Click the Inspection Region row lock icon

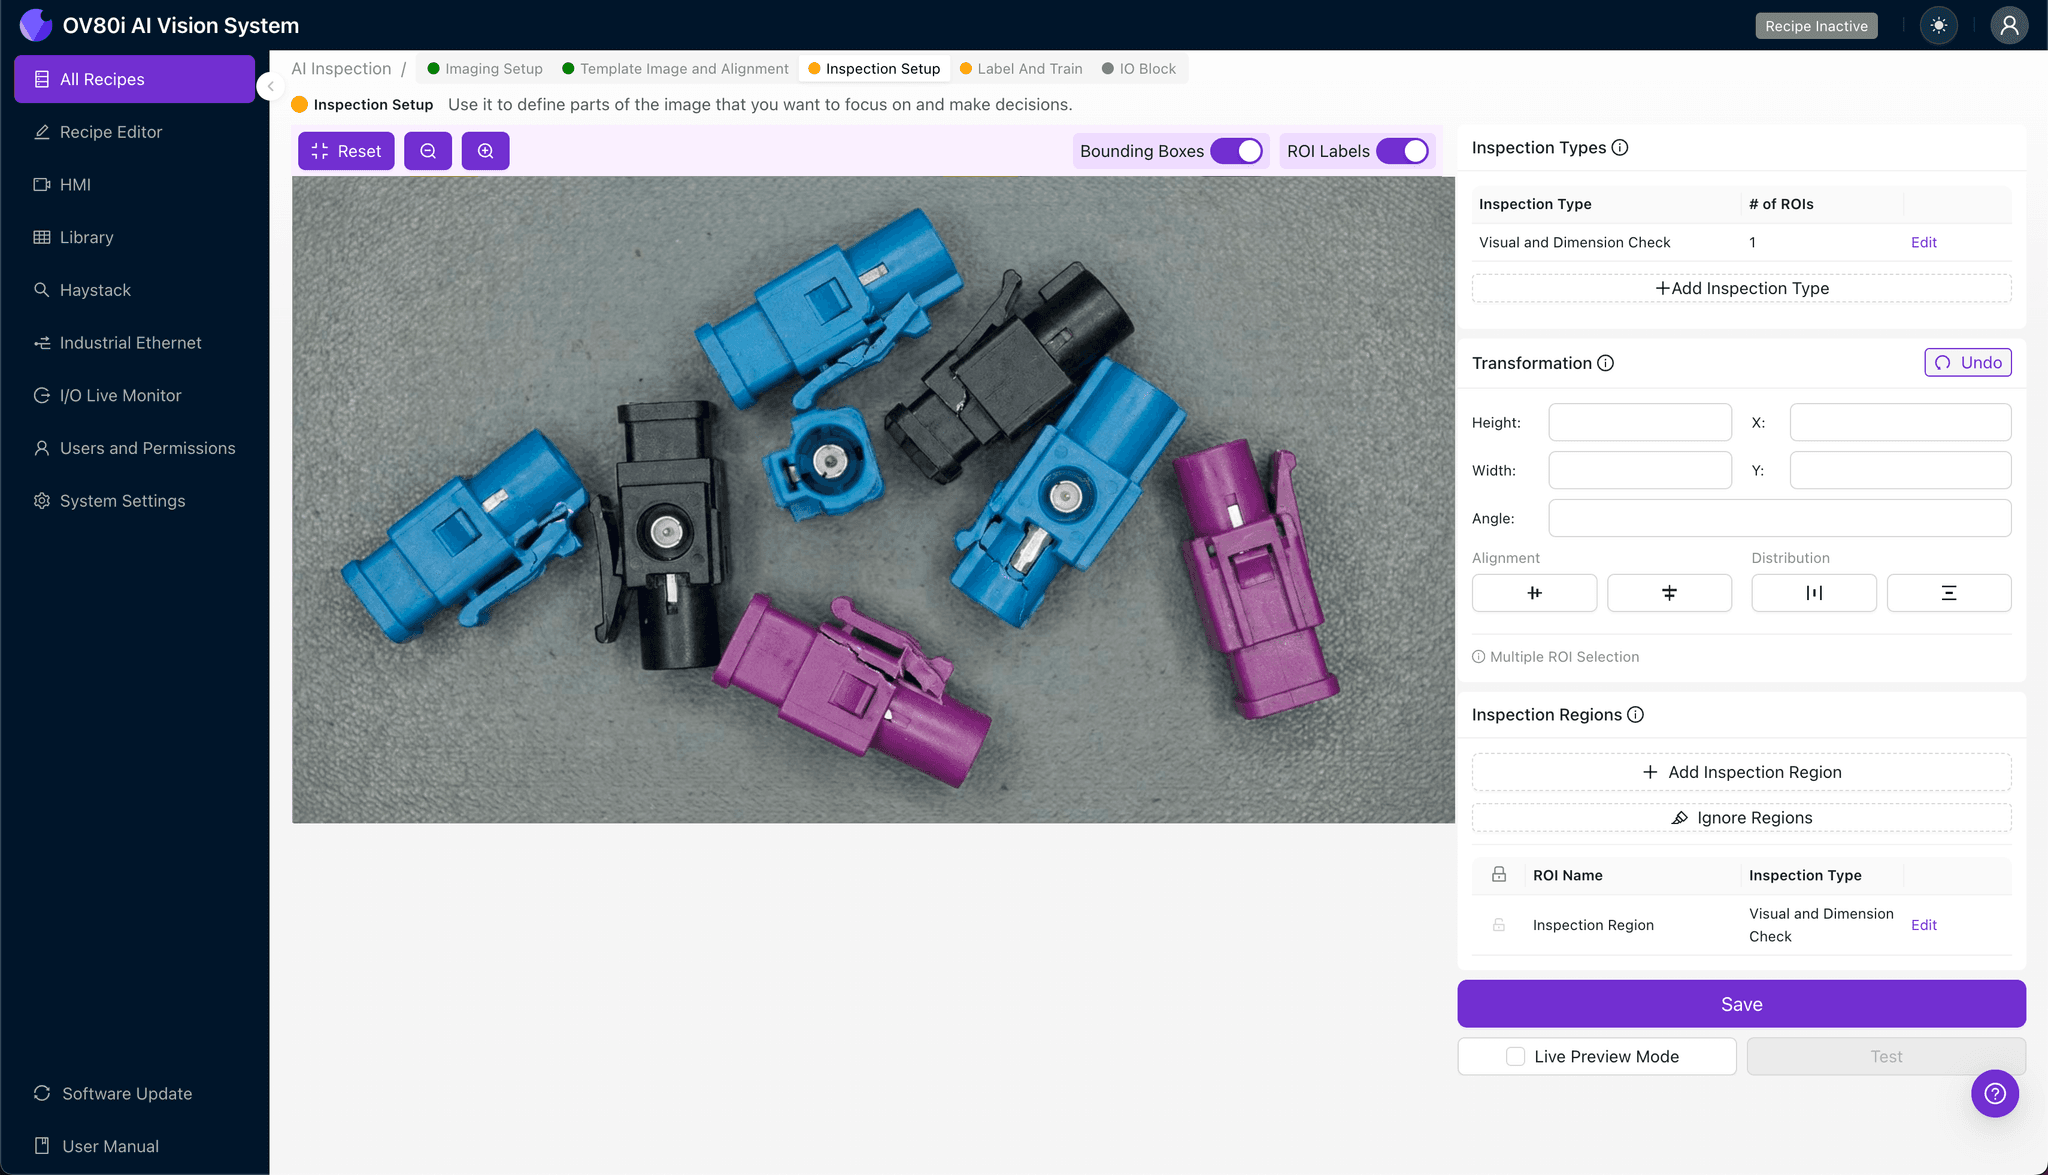(1498, 925)
